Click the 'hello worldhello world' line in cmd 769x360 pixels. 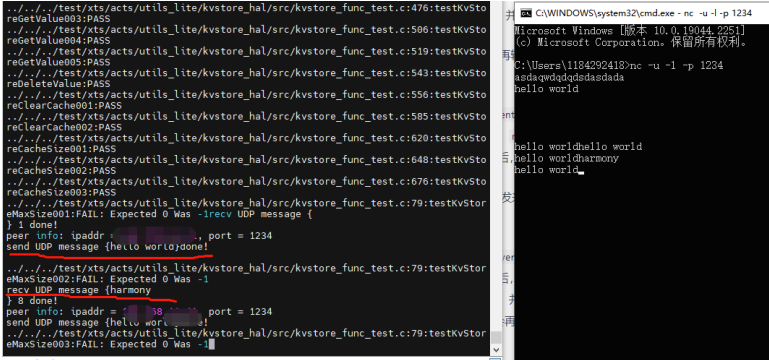(x=578, y=147)
